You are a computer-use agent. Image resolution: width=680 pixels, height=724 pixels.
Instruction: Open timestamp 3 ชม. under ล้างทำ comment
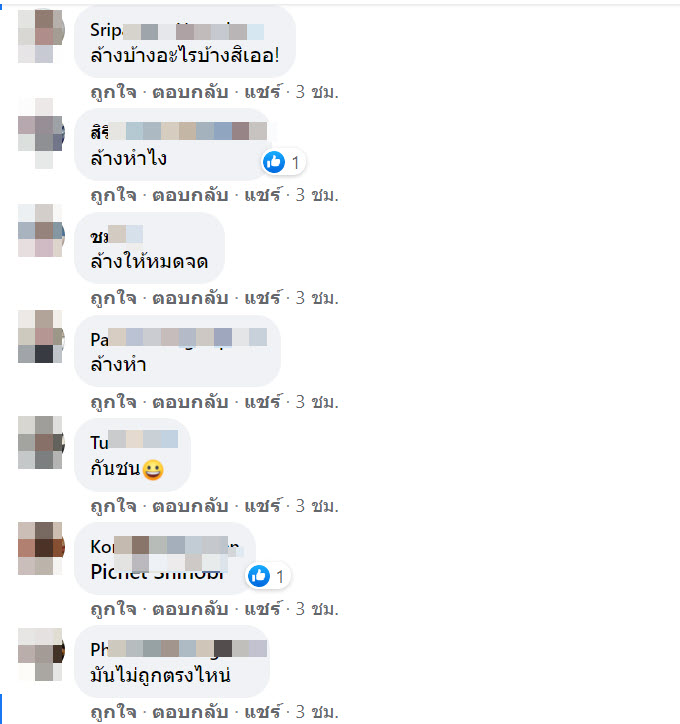[317, 402]
